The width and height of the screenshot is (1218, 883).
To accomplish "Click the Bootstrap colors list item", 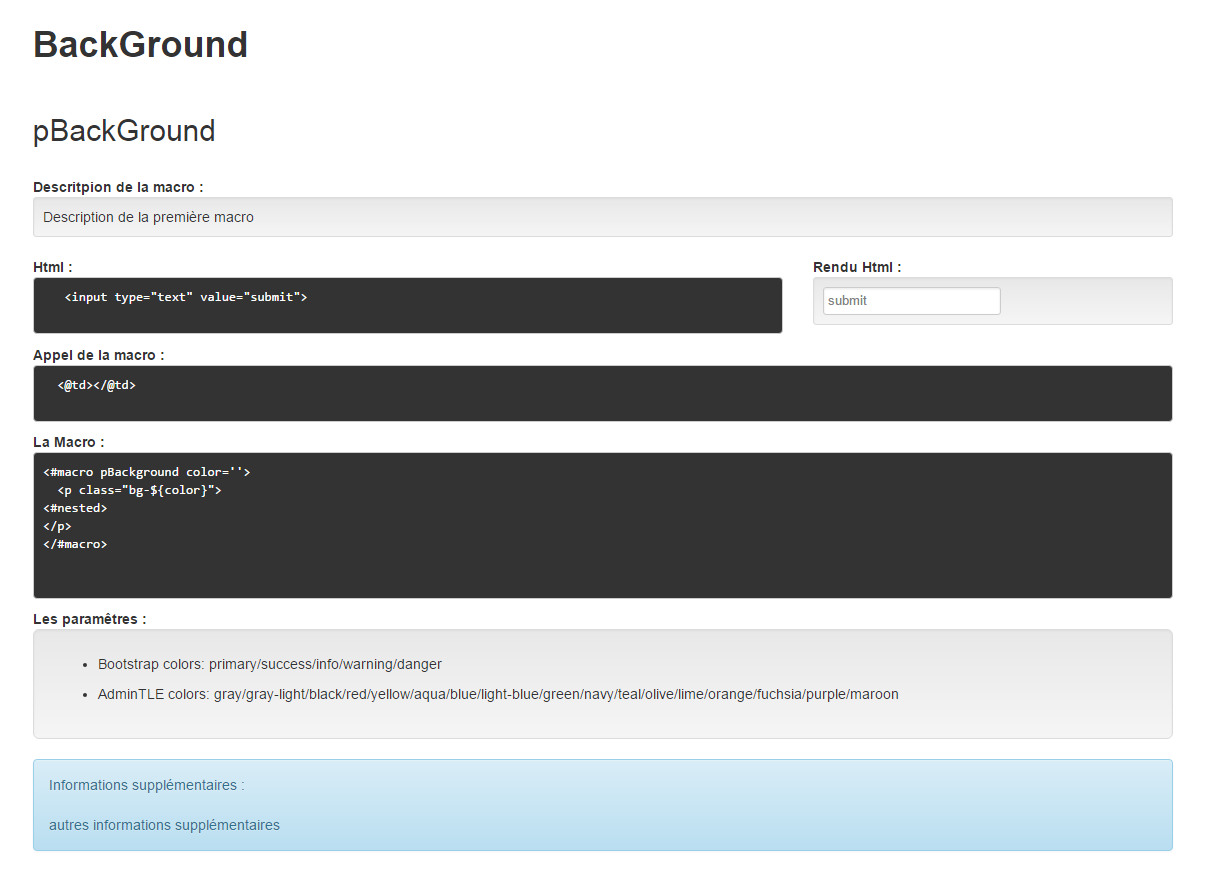I will pos(269,664).
